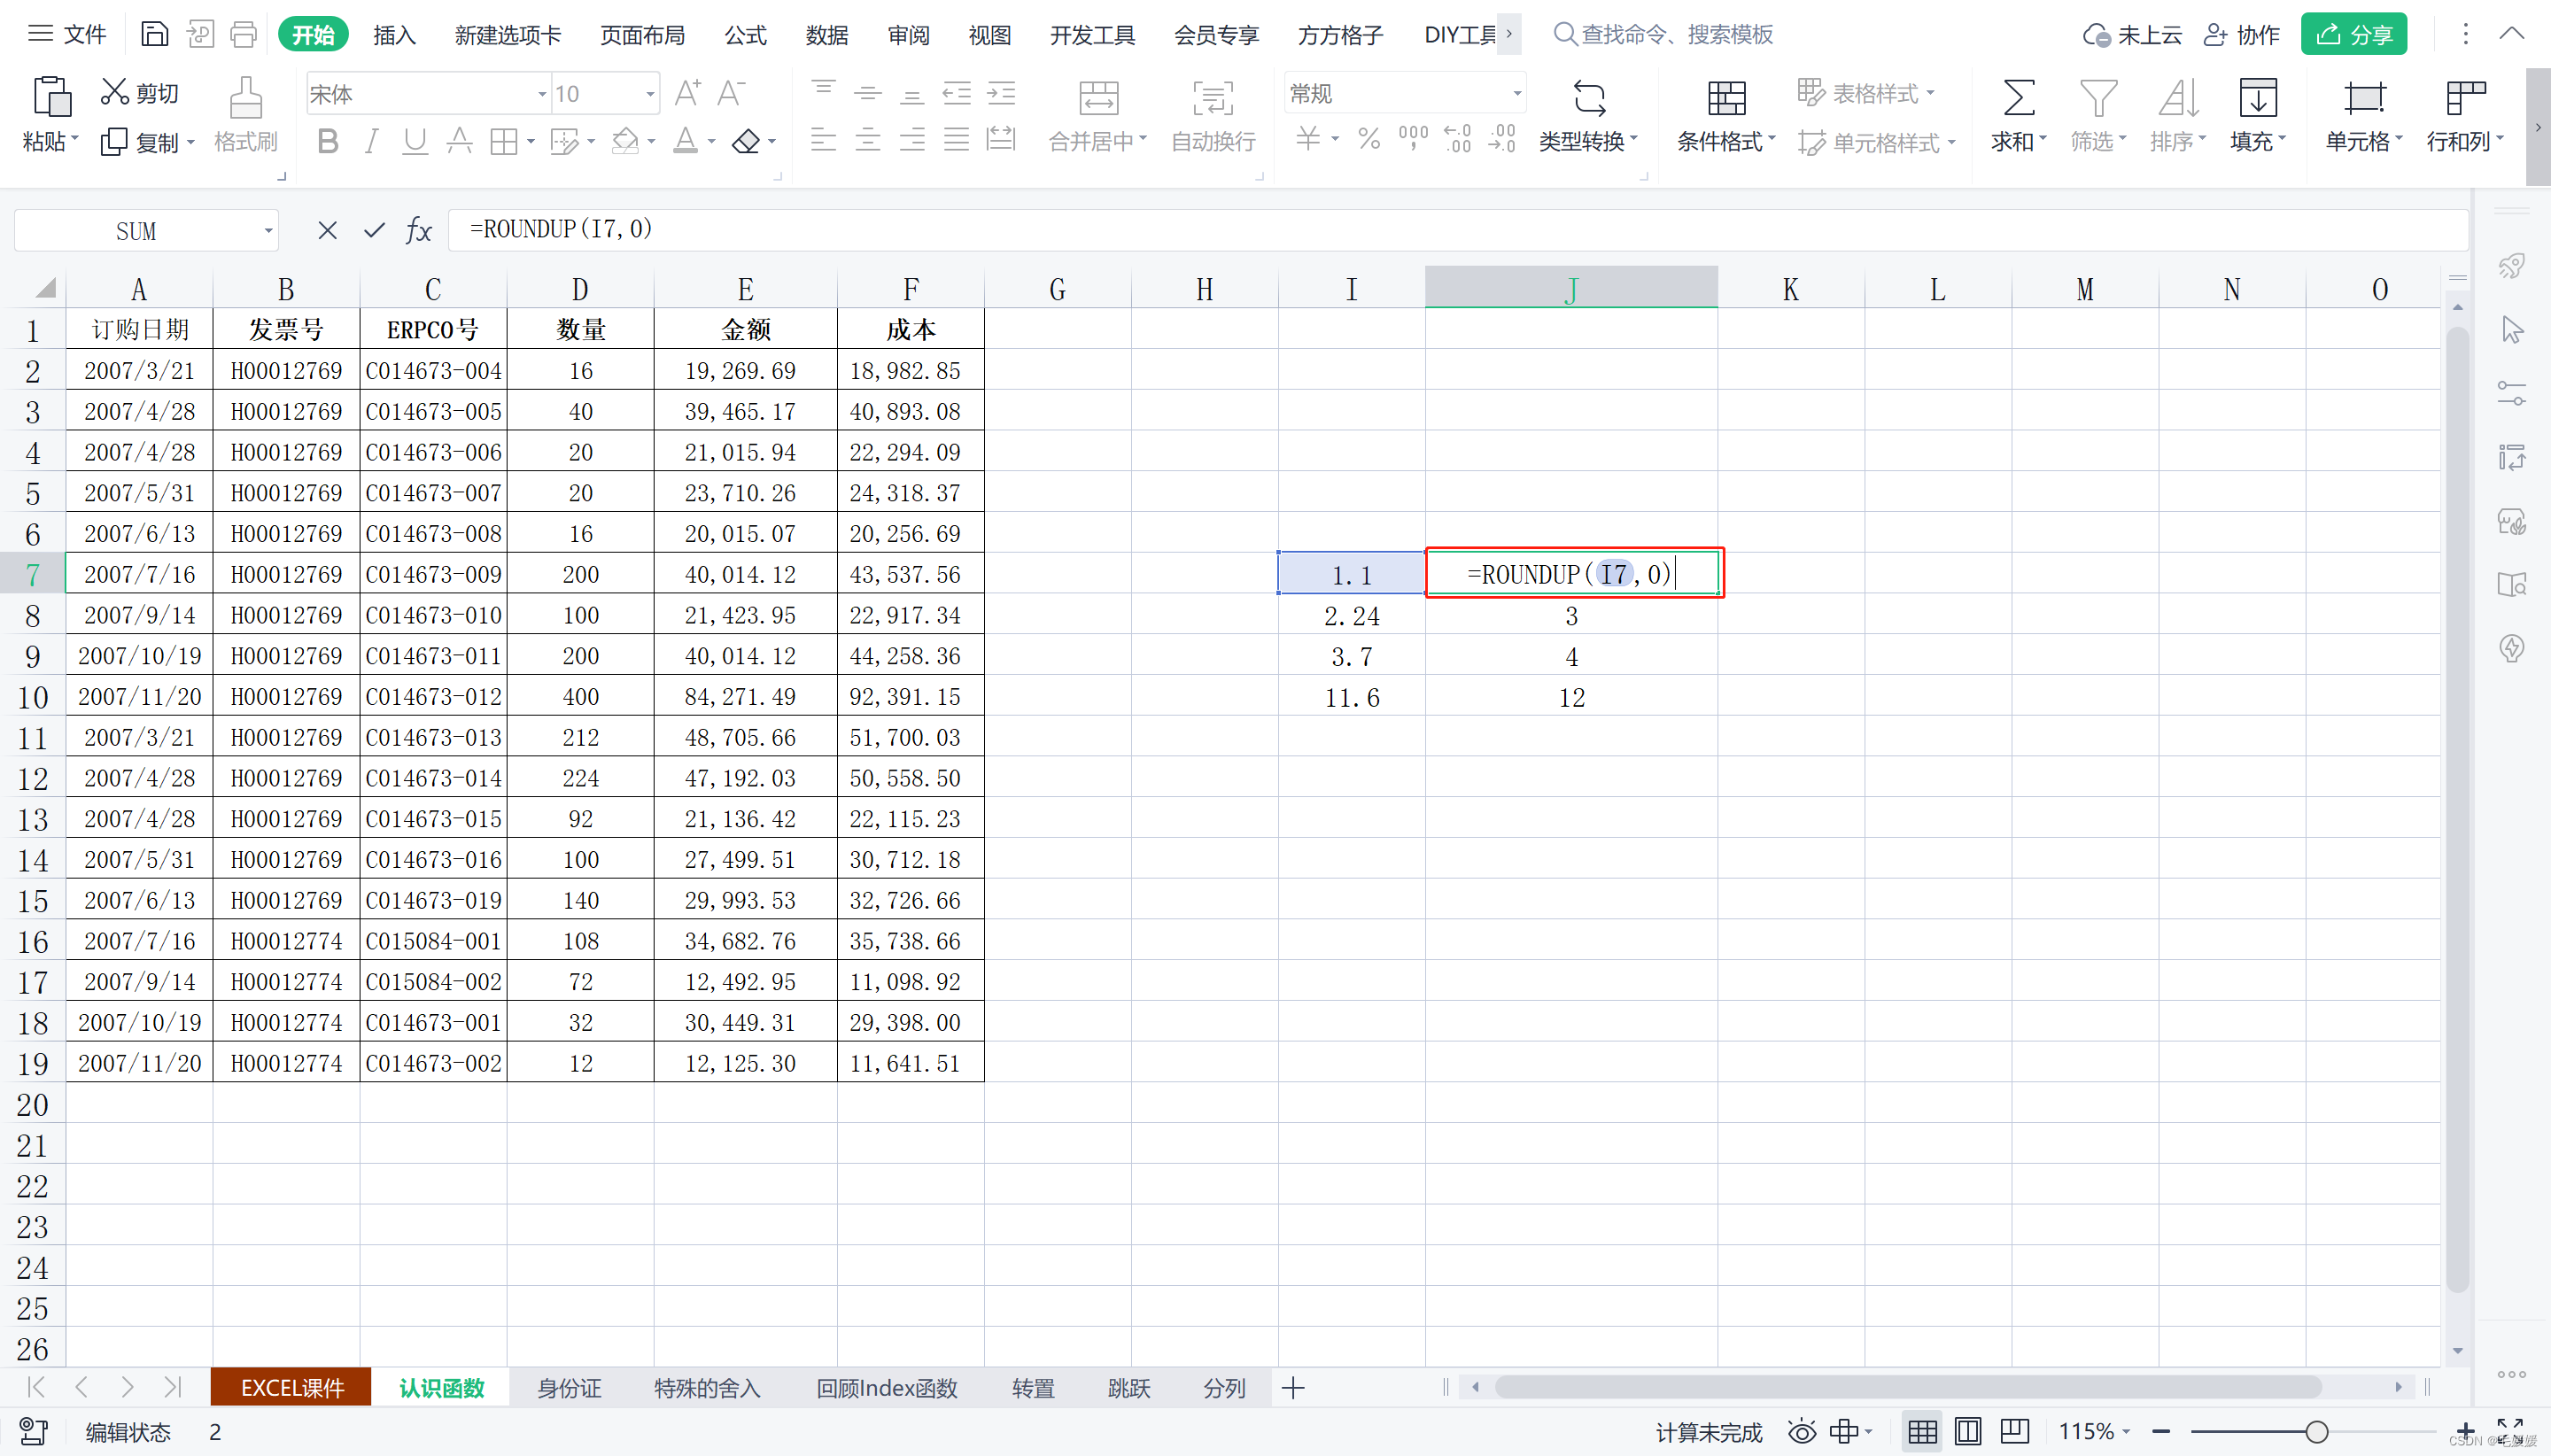Open the 公式 (Formulas) ribbon tab
This screenshot has width=2551, height=1456.
pos(746,35)
